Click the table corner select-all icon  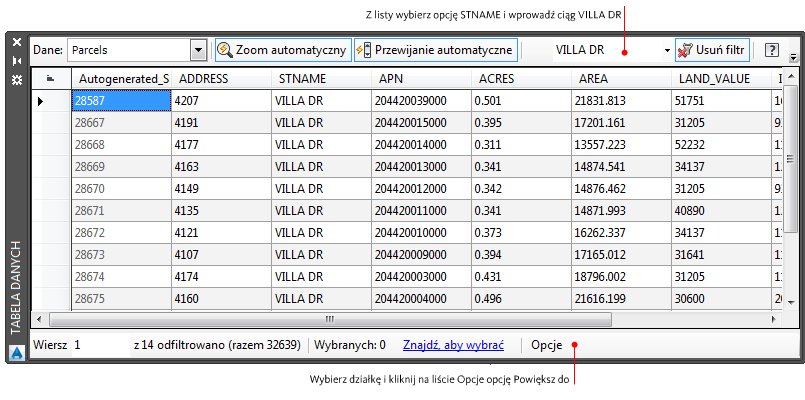50,79
